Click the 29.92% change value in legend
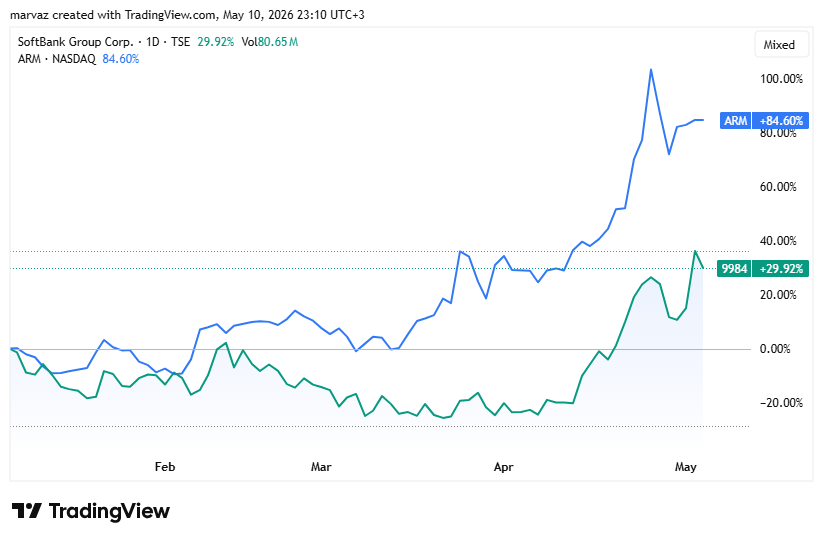Viewport: 823px width, 541px height. [215, 42]
